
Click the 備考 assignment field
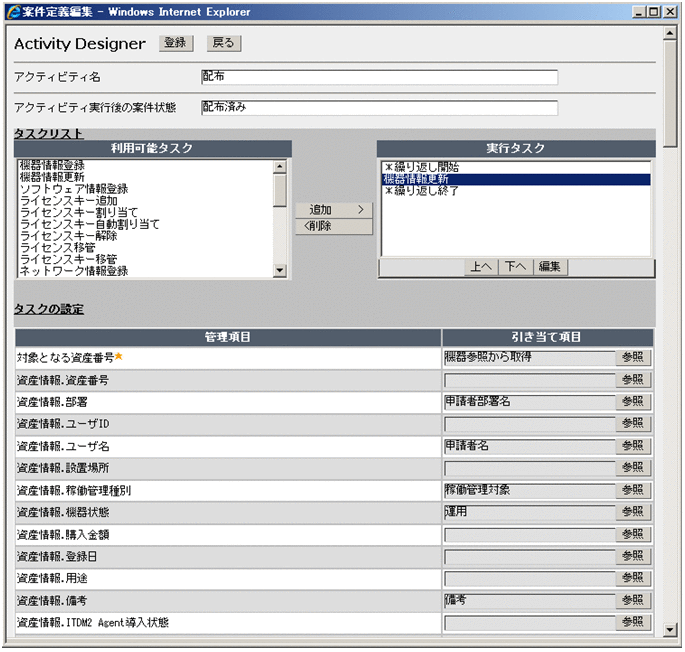coord(529,600)
